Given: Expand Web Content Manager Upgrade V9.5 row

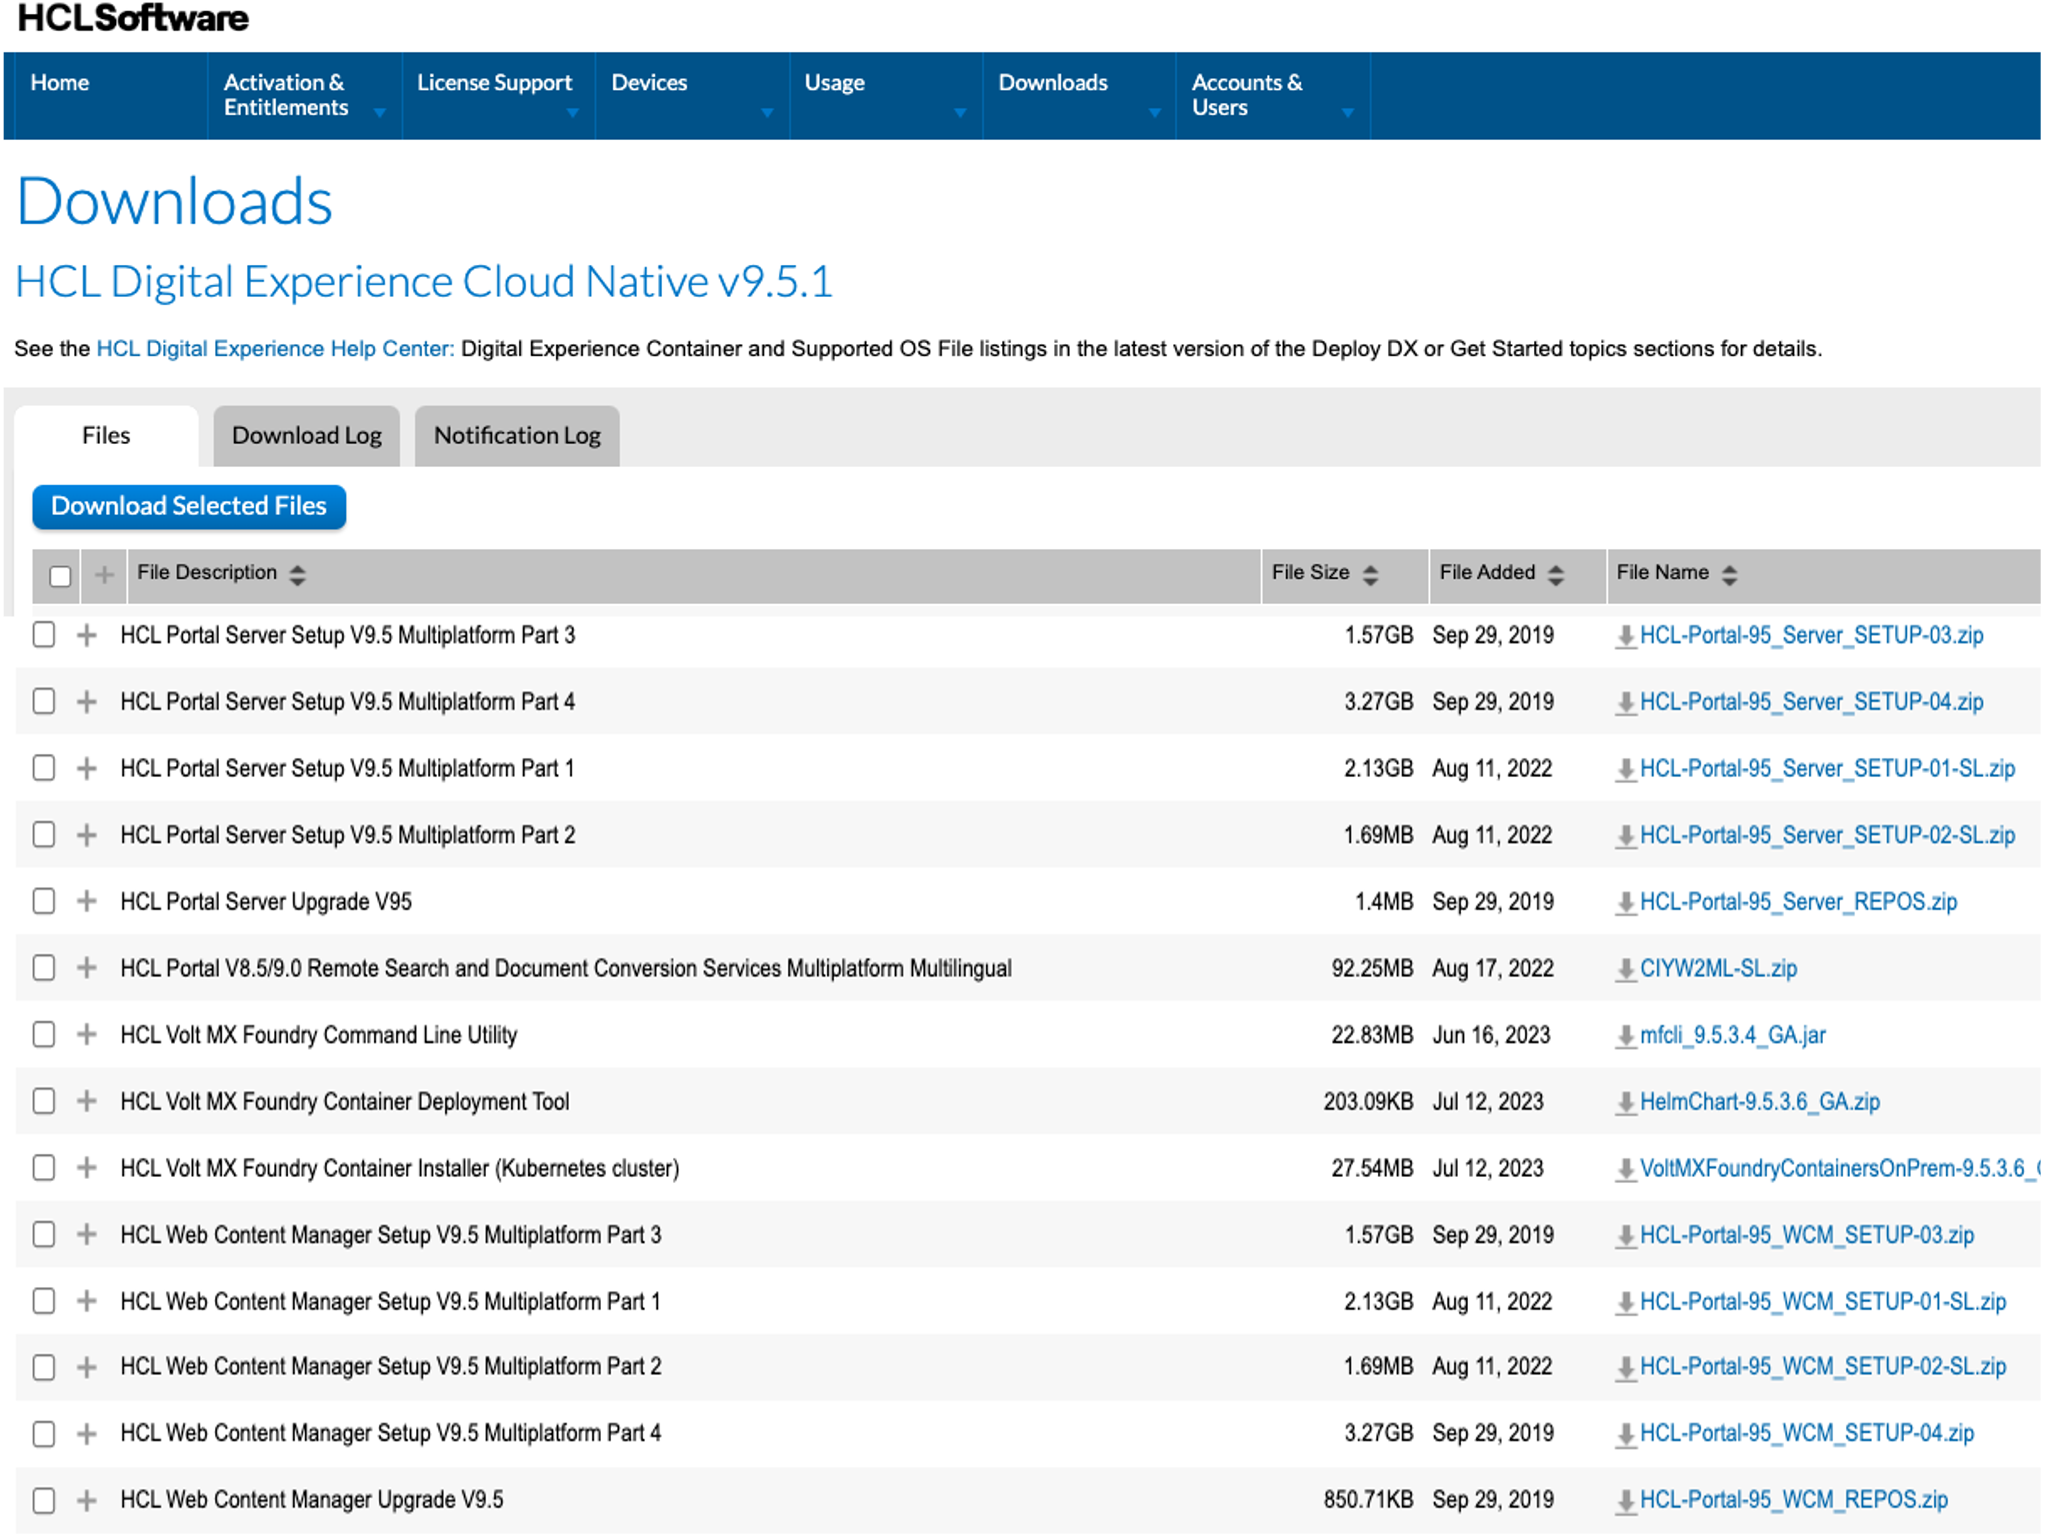Looking at the screenshot, I should tap(87, 1500).
